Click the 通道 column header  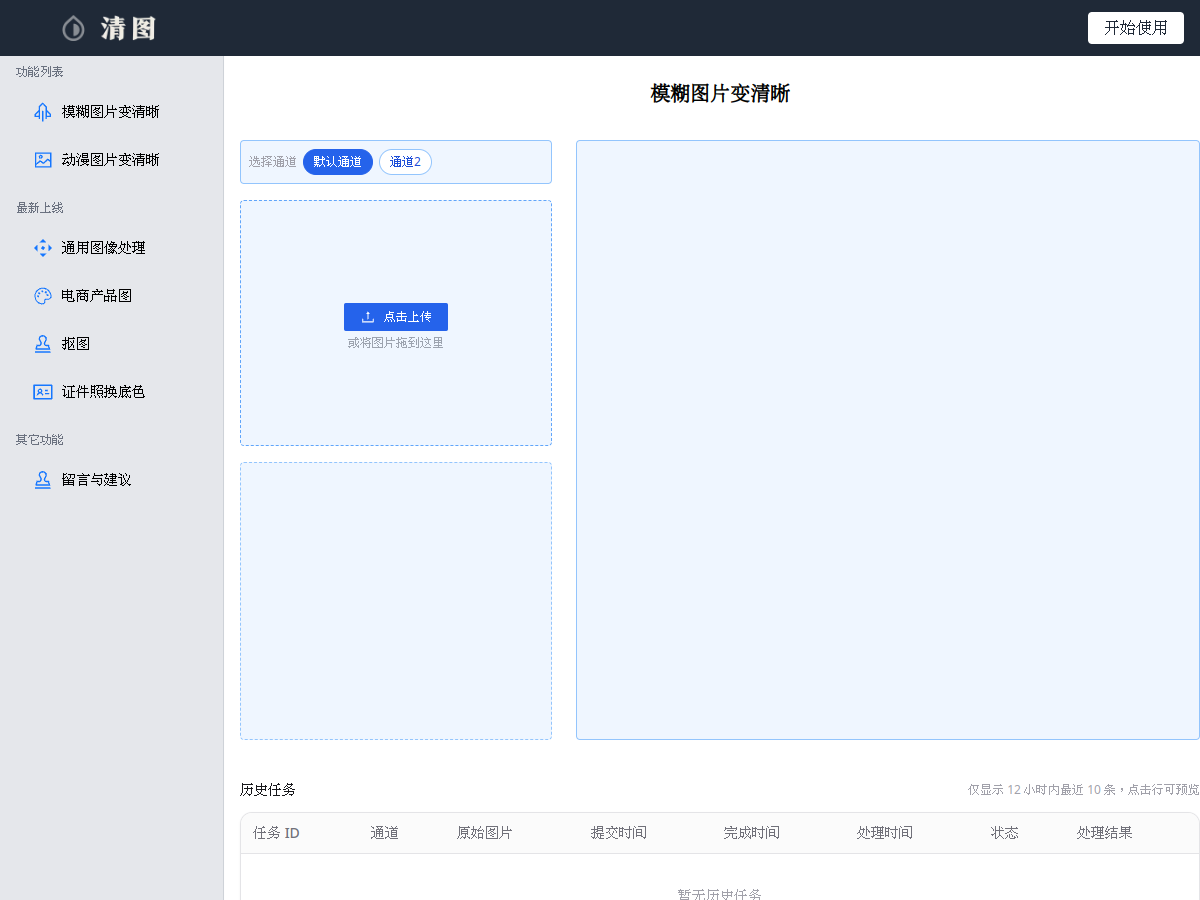[385, 833]
